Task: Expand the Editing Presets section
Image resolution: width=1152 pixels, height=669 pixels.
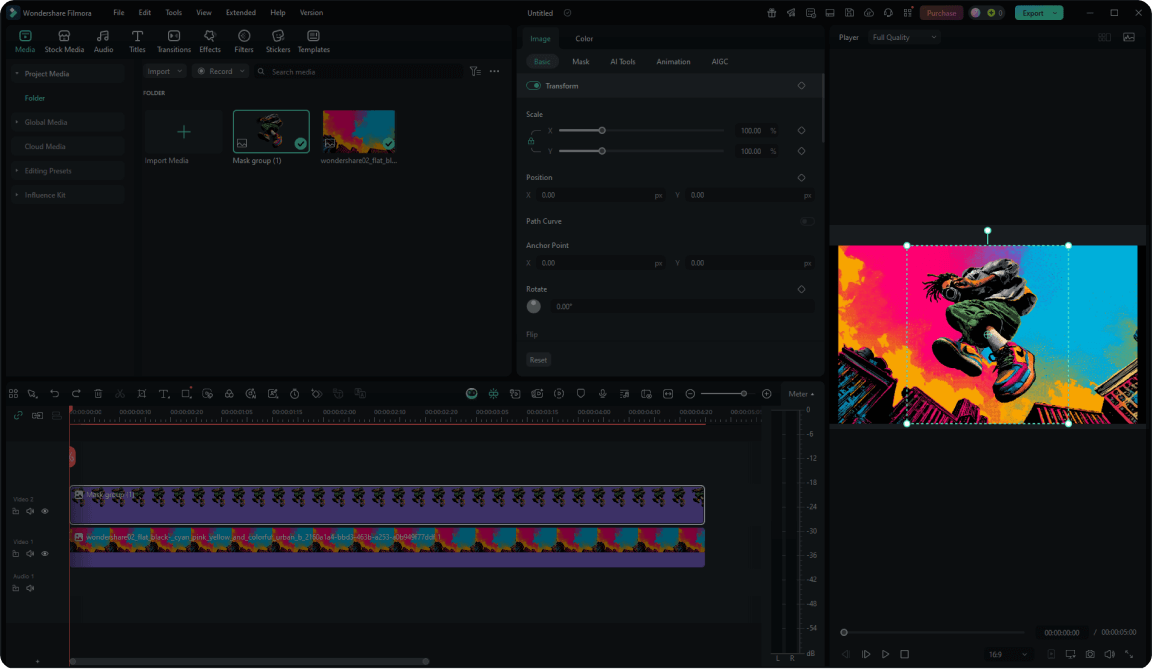Action: tap(17, 170)
